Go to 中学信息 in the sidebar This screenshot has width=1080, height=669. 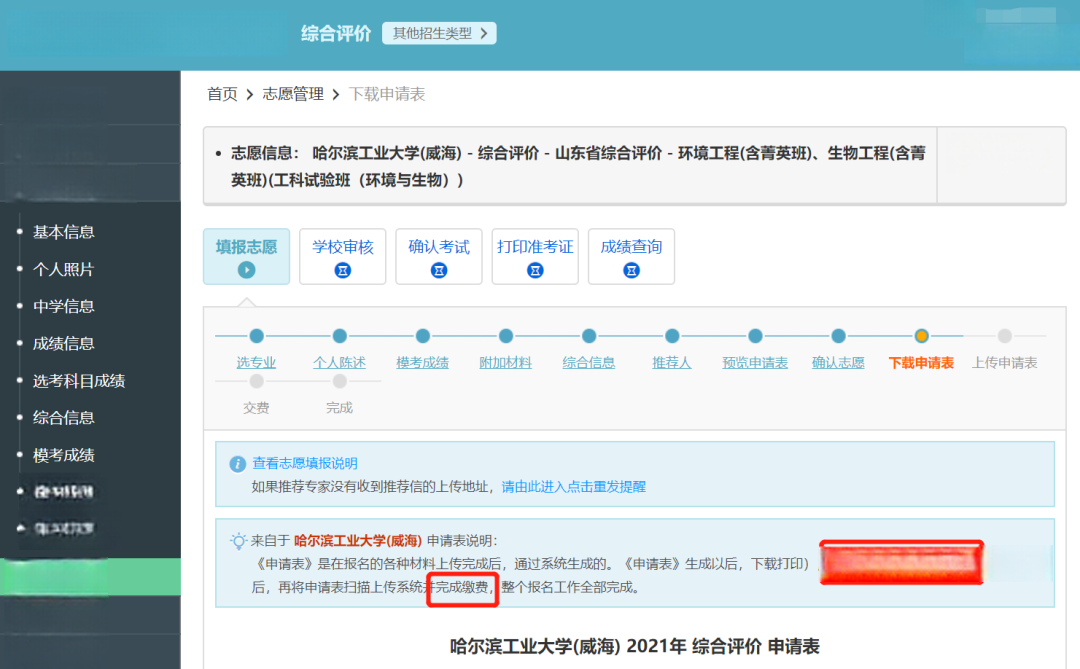point(63,306)
